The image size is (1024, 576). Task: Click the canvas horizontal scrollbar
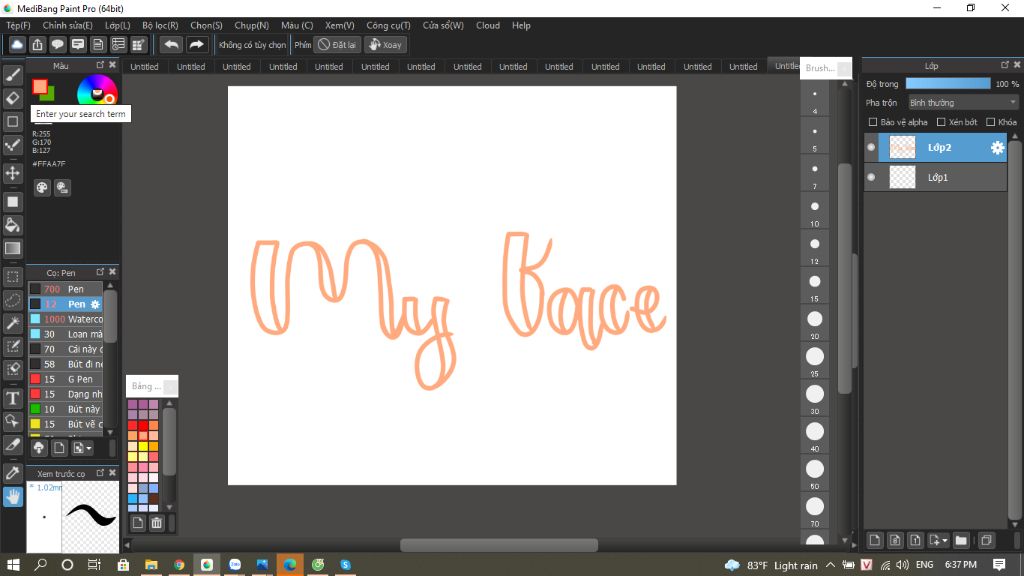pyautogui.click(x=498, y=545)
